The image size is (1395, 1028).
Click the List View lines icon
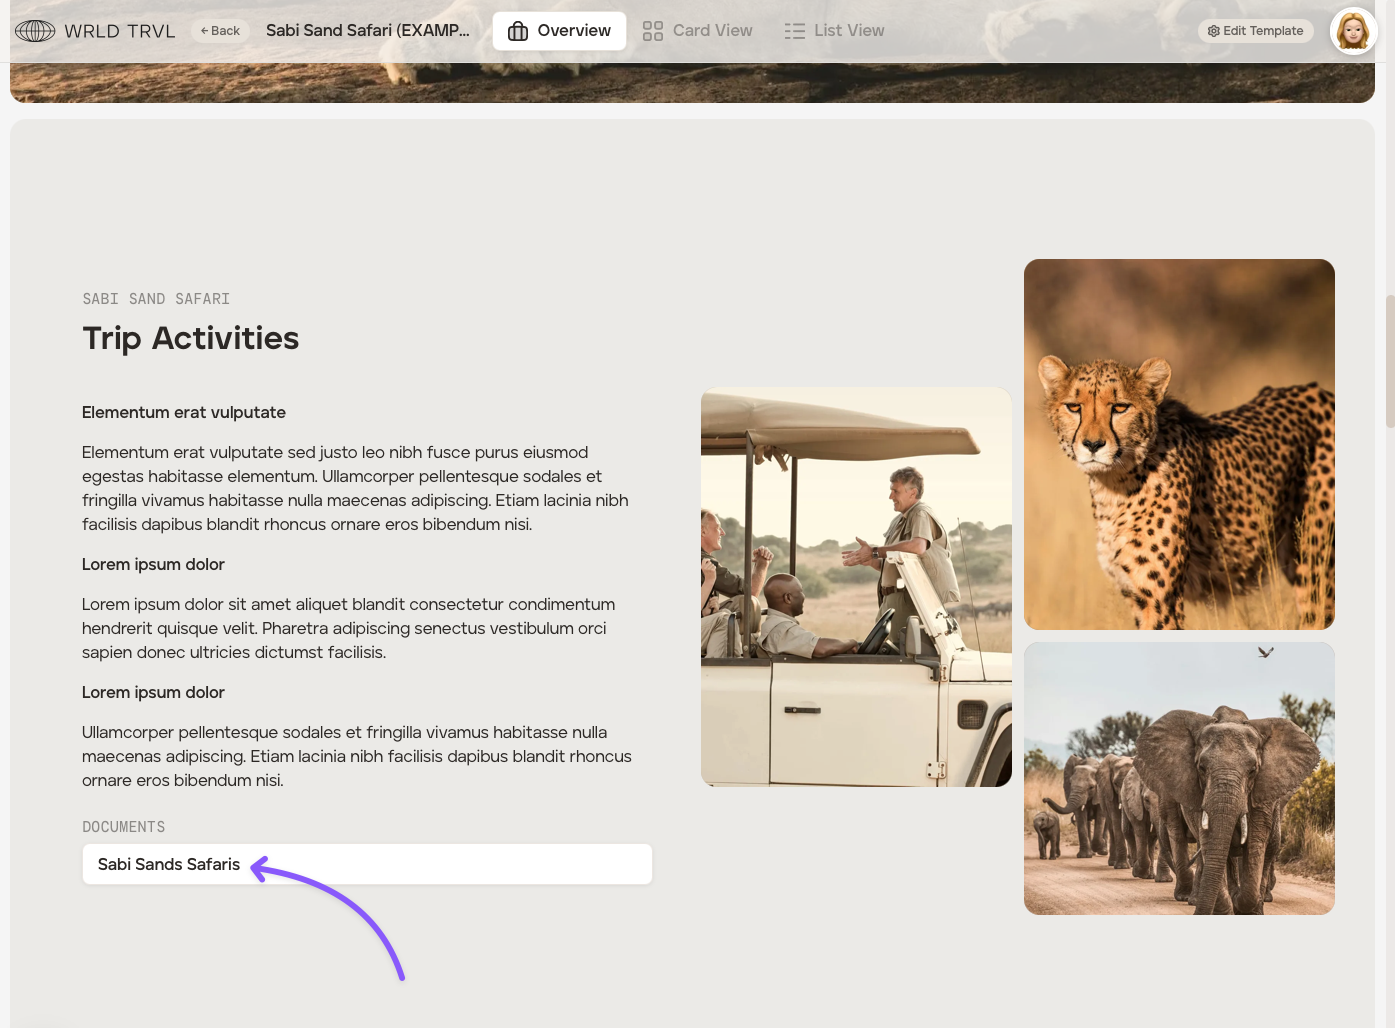(x=795, y=31)
